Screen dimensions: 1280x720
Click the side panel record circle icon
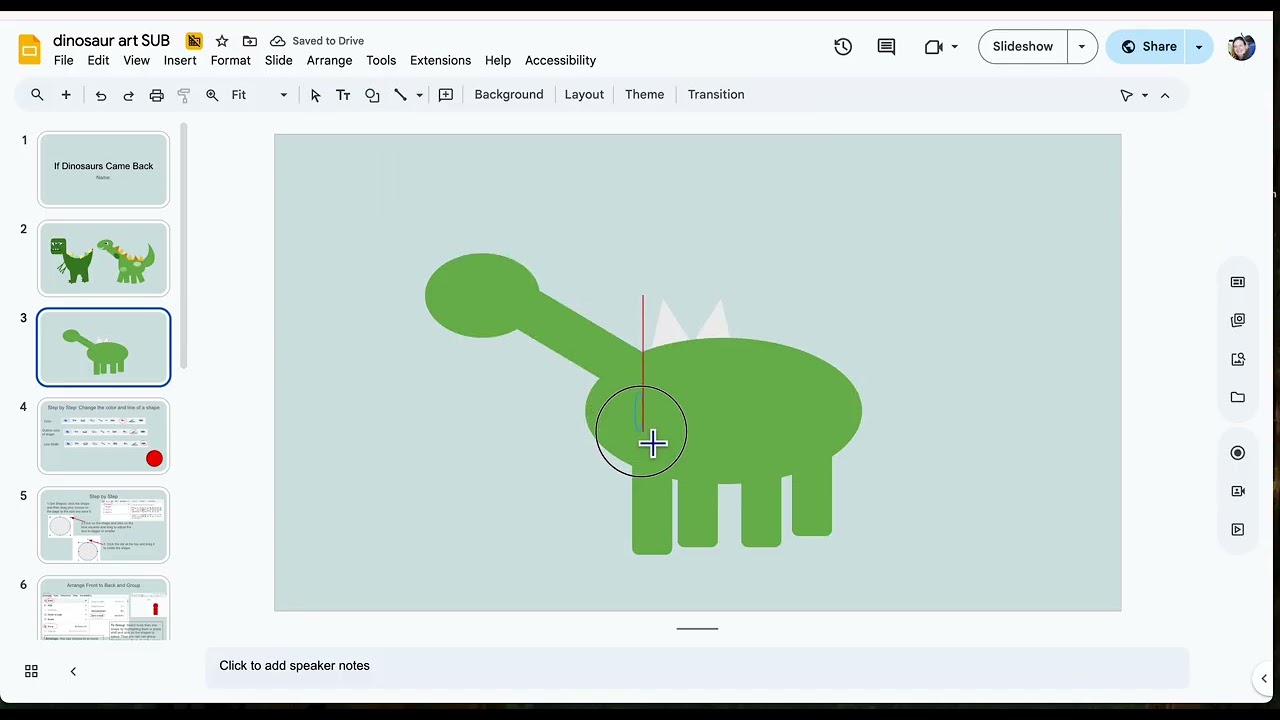1238,453
